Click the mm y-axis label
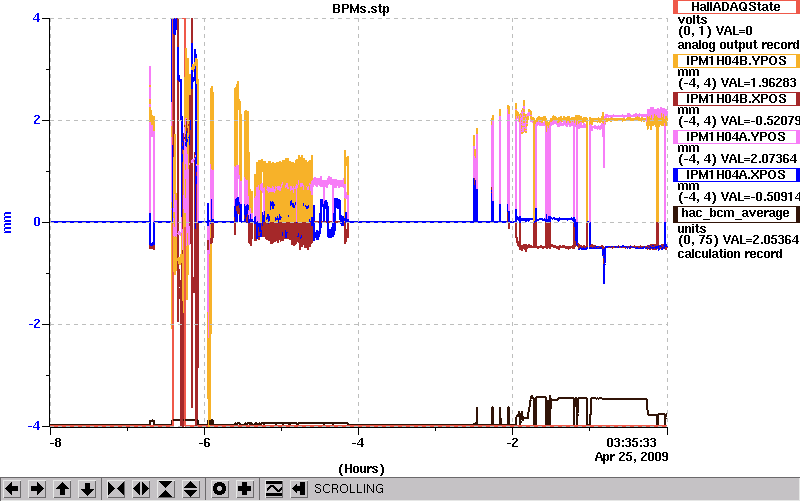The width and height of the screenshot is (800, 501). pos(7,222)
